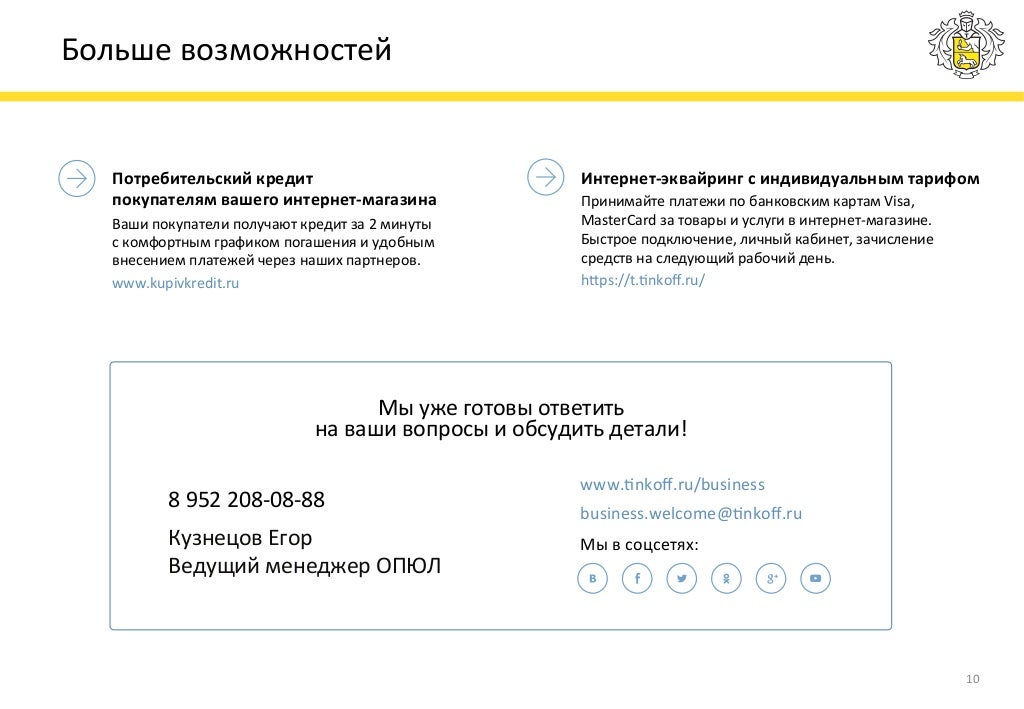Click line about Visa bank card payments
Screen dimensions: 1024x709
point(748,201)
